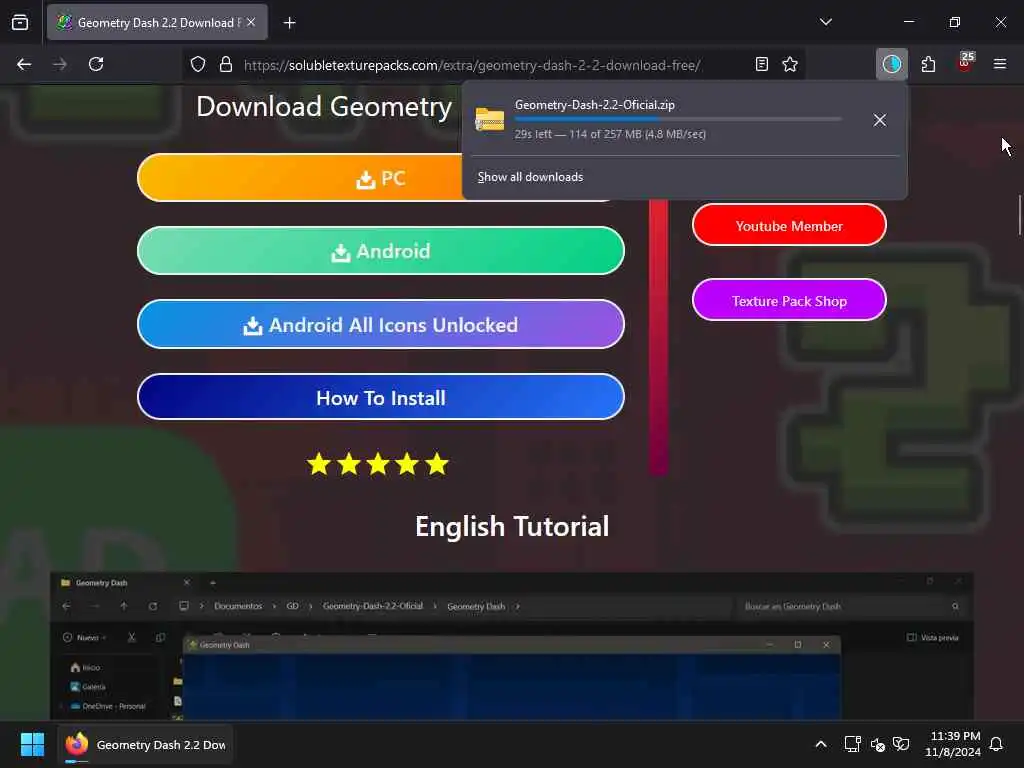Open the notifications bell icon

pos(996,744)
